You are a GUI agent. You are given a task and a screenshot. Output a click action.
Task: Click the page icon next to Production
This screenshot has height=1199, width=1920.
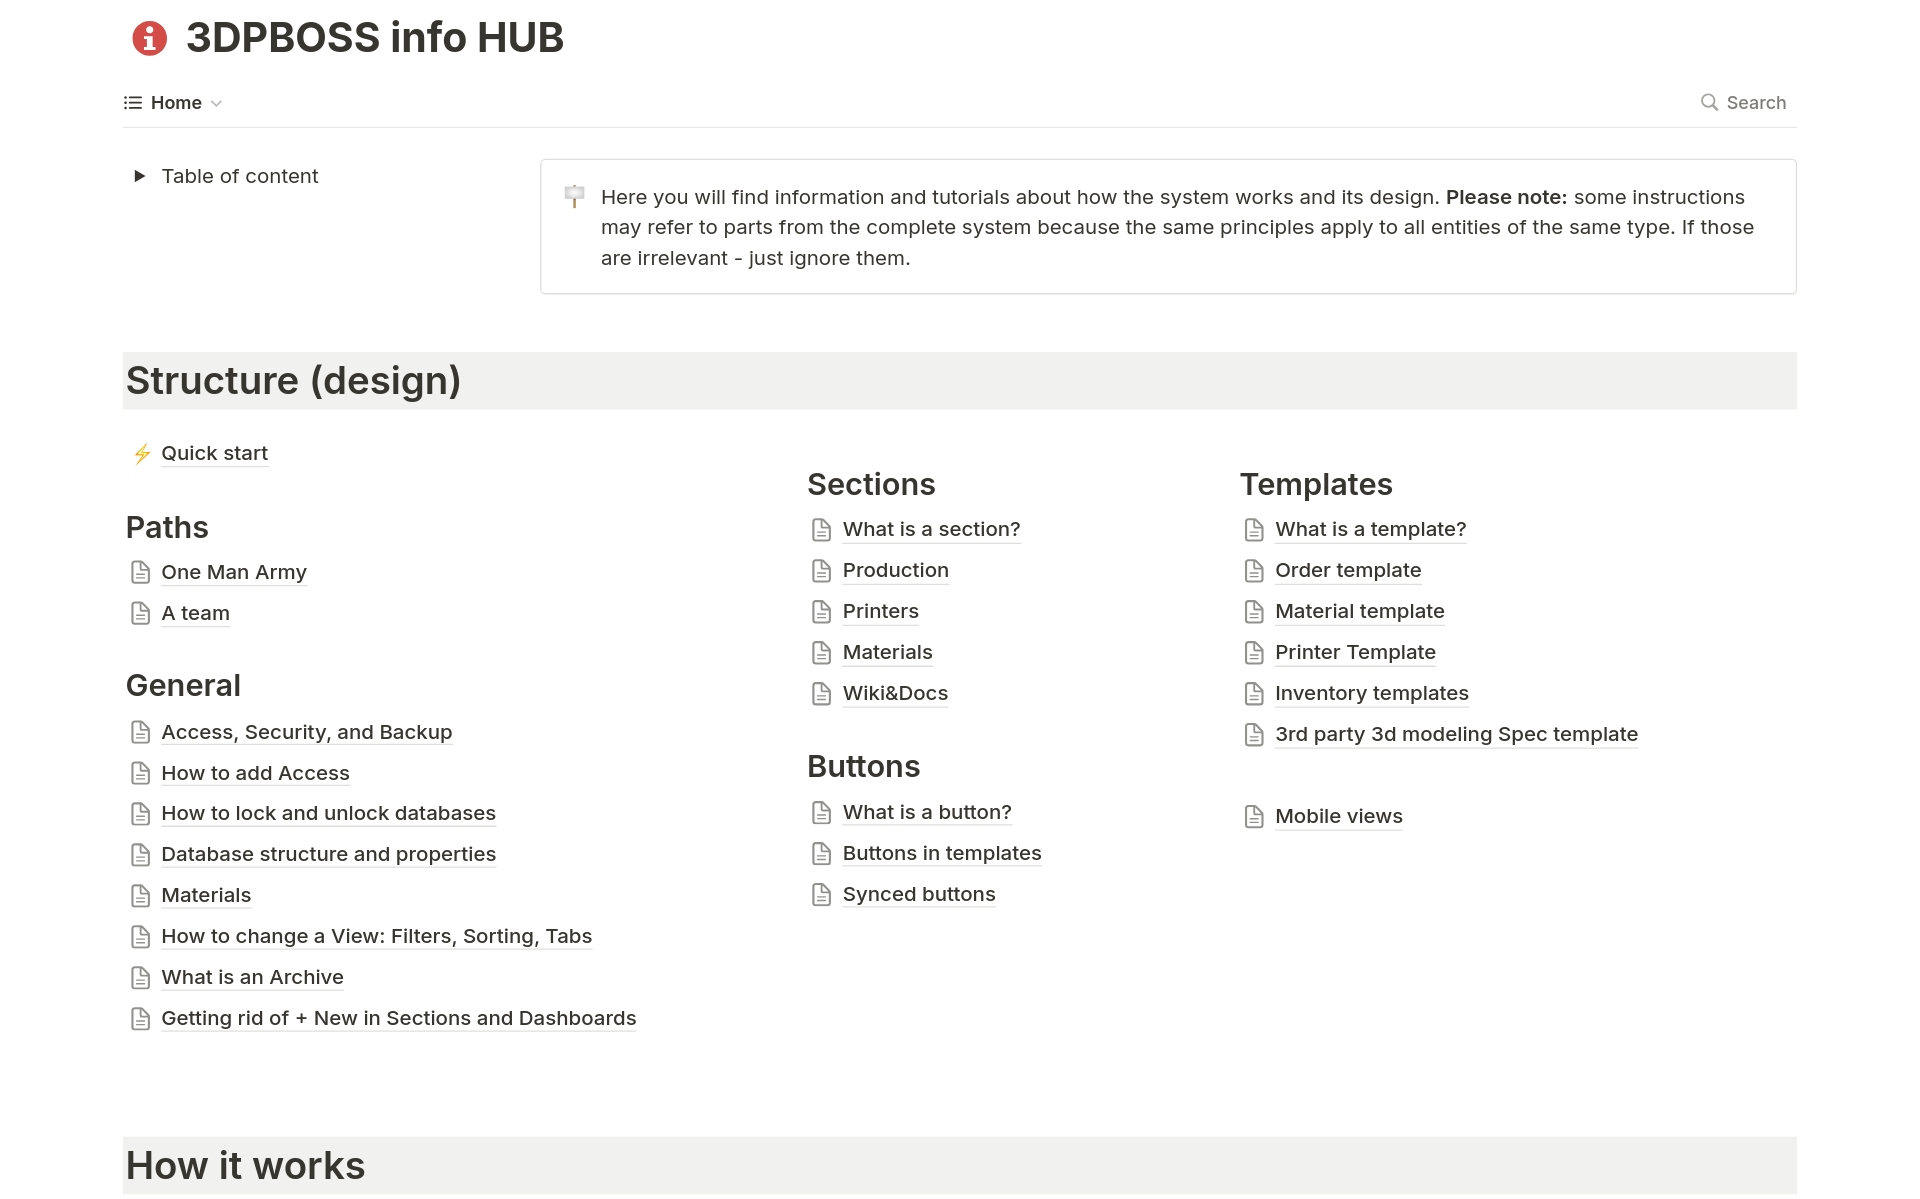[821, 571]
